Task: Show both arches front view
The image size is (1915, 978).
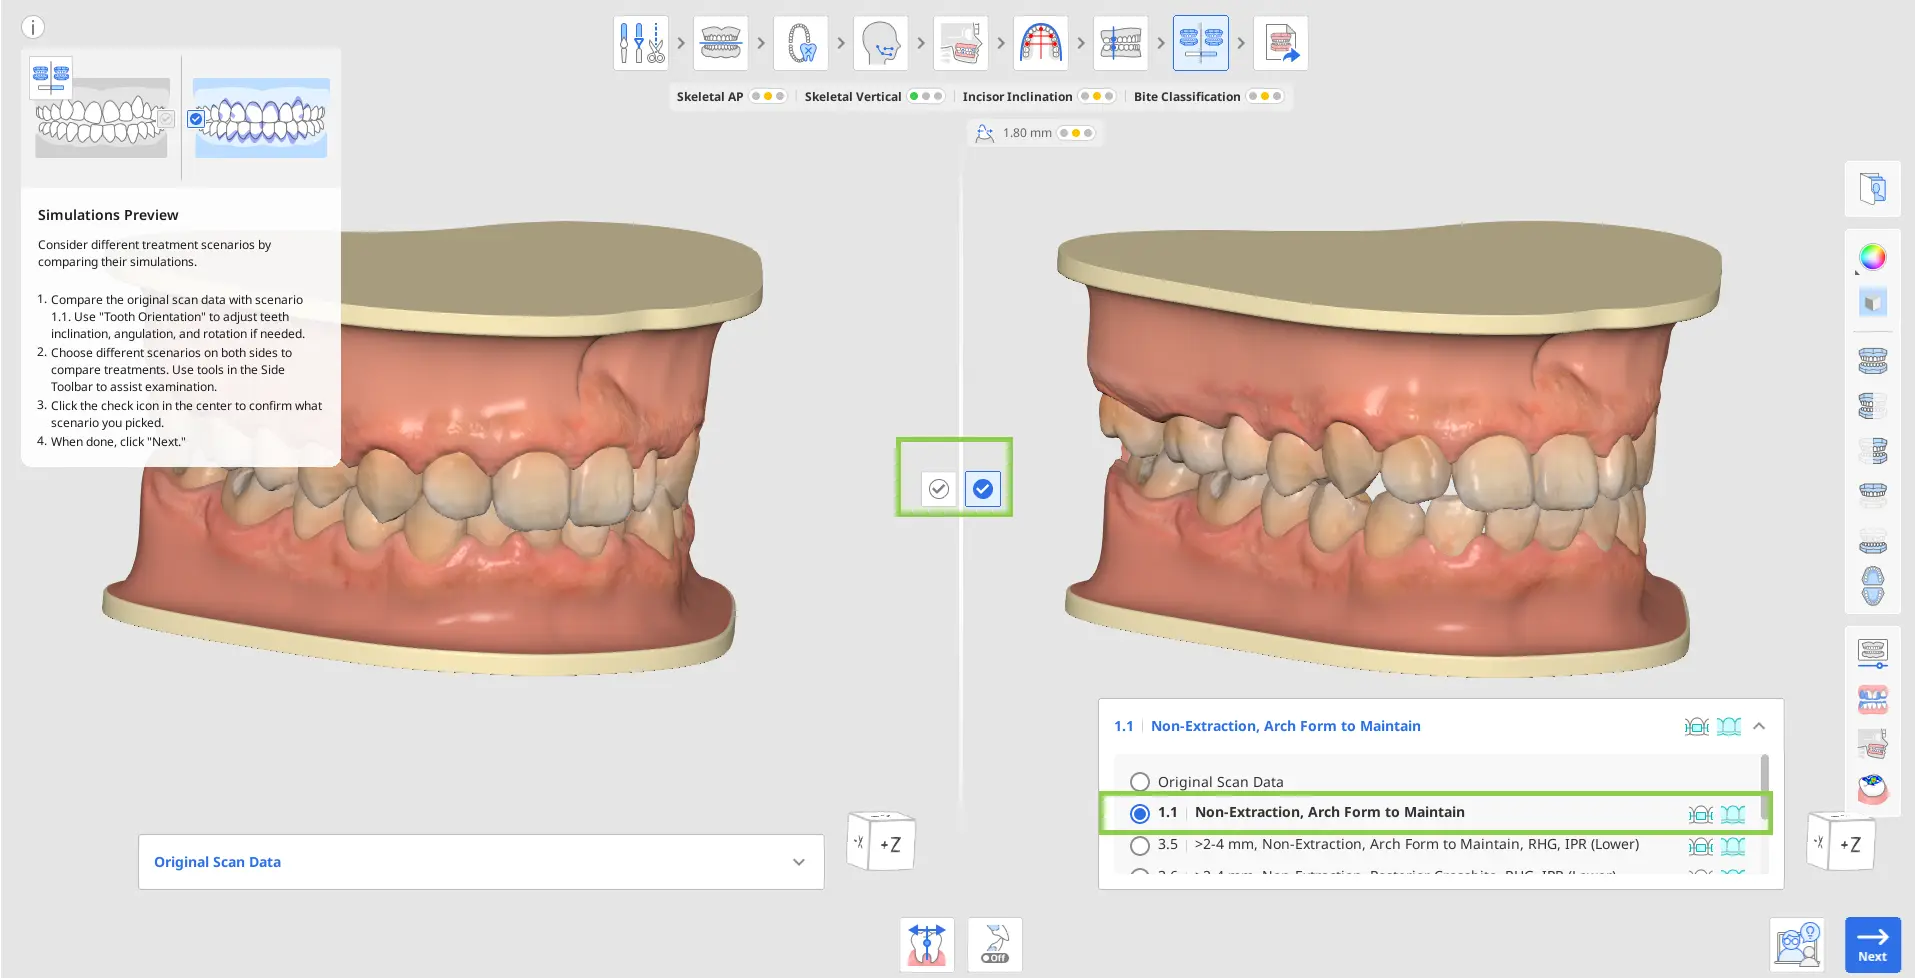Action: pos(1873,361)
